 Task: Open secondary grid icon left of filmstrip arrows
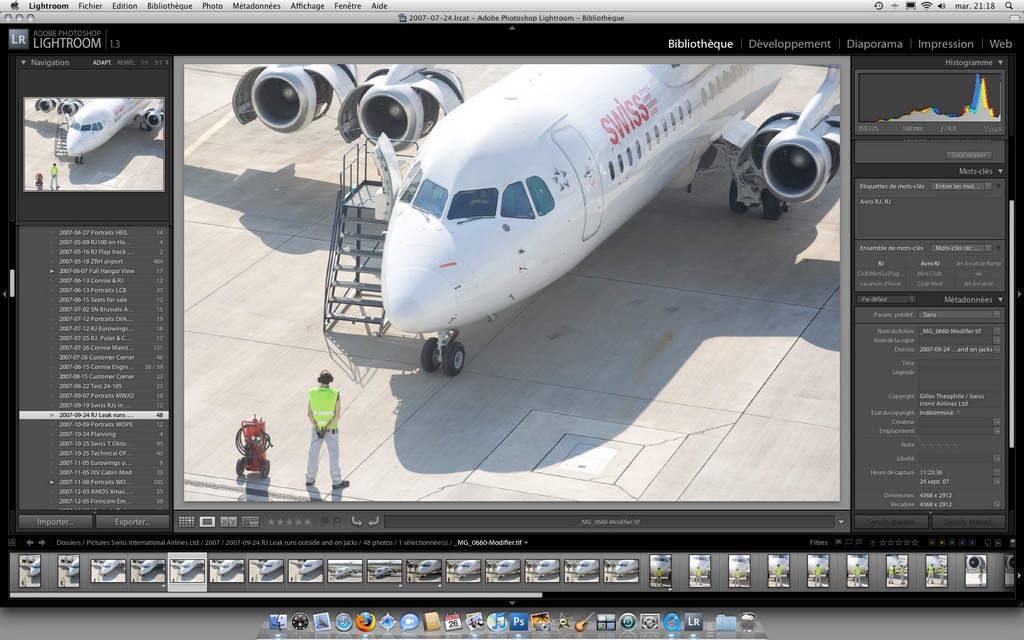tap(12, 543)
